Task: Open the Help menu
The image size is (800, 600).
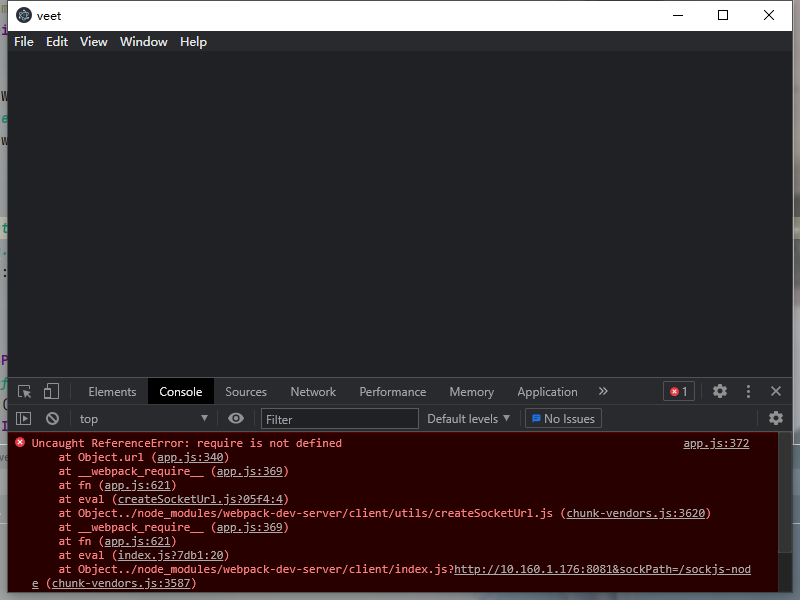Action: click(193, 42)
